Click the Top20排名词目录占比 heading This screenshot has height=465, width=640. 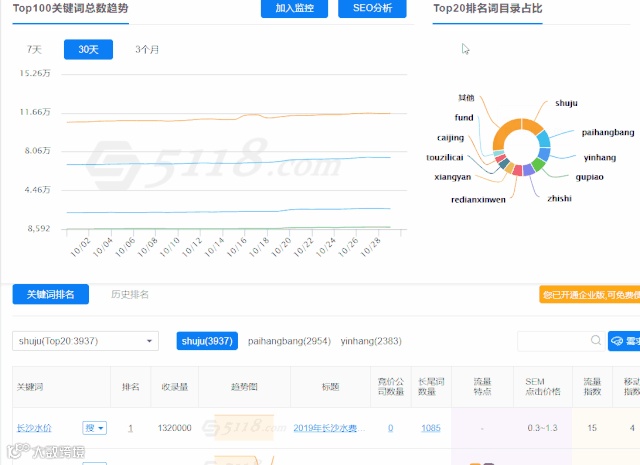(x=487, y=8)
